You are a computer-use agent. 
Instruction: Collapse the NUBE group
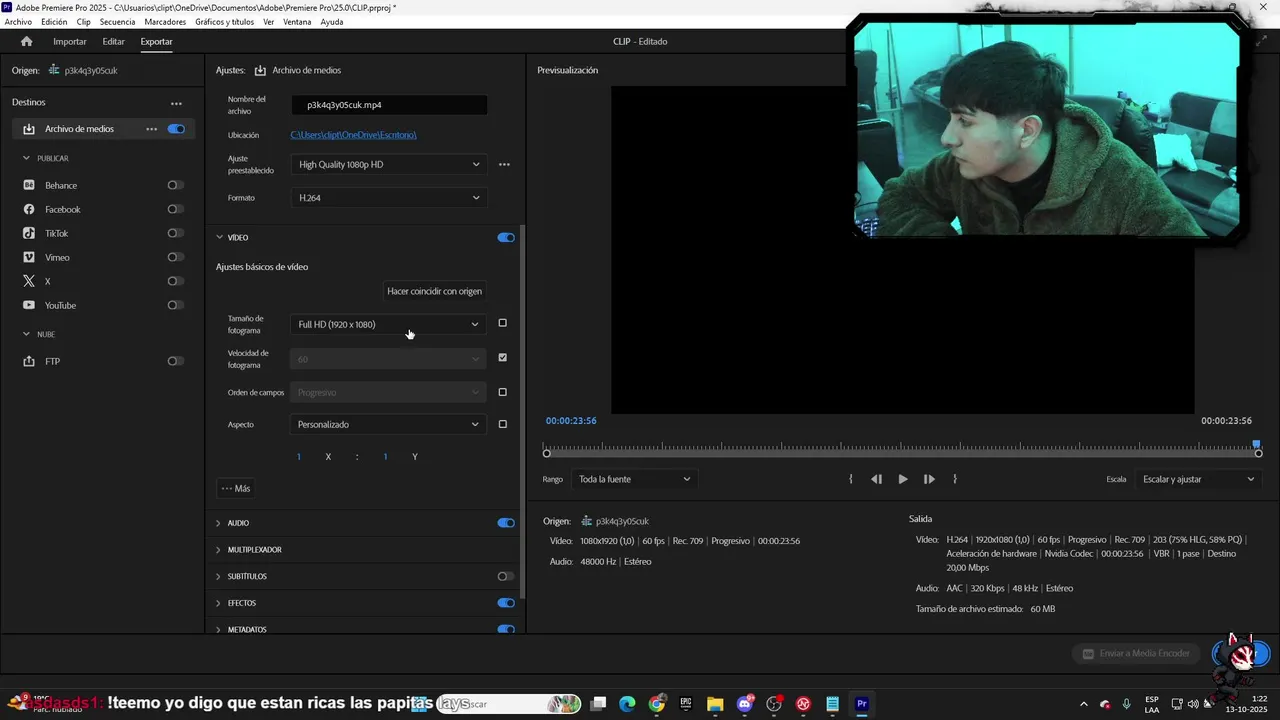(27, 334)
